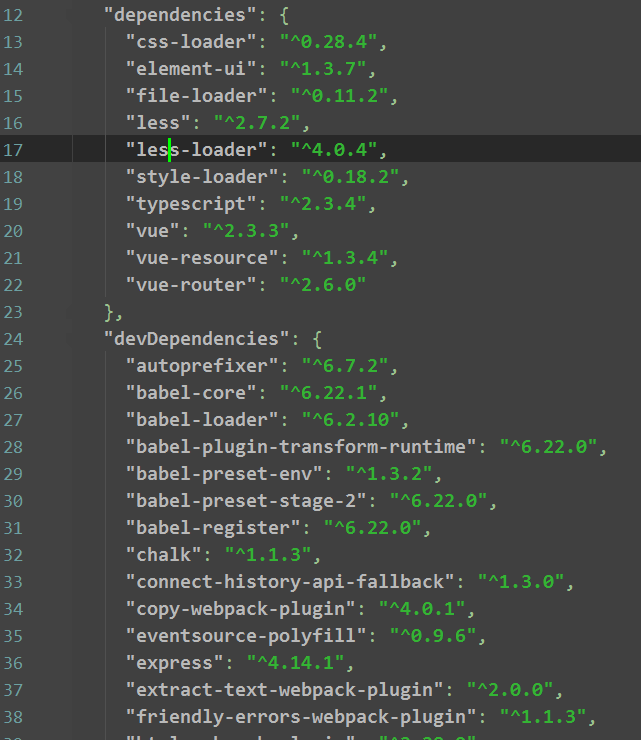Click the "^6.7.2" version value

[x=345, y=366]
